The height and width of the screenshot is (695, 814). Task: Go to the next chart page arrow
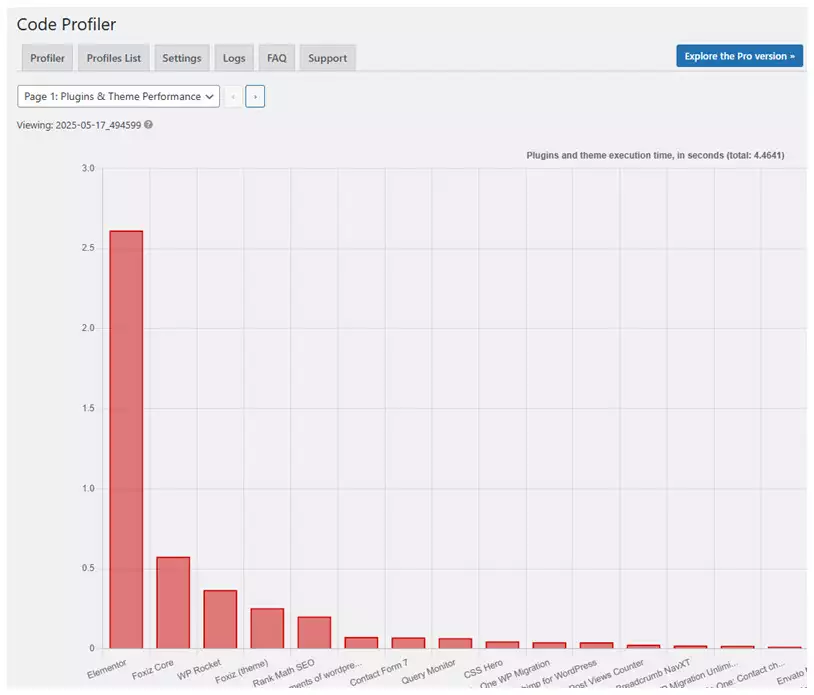click(x=255, y=97)
